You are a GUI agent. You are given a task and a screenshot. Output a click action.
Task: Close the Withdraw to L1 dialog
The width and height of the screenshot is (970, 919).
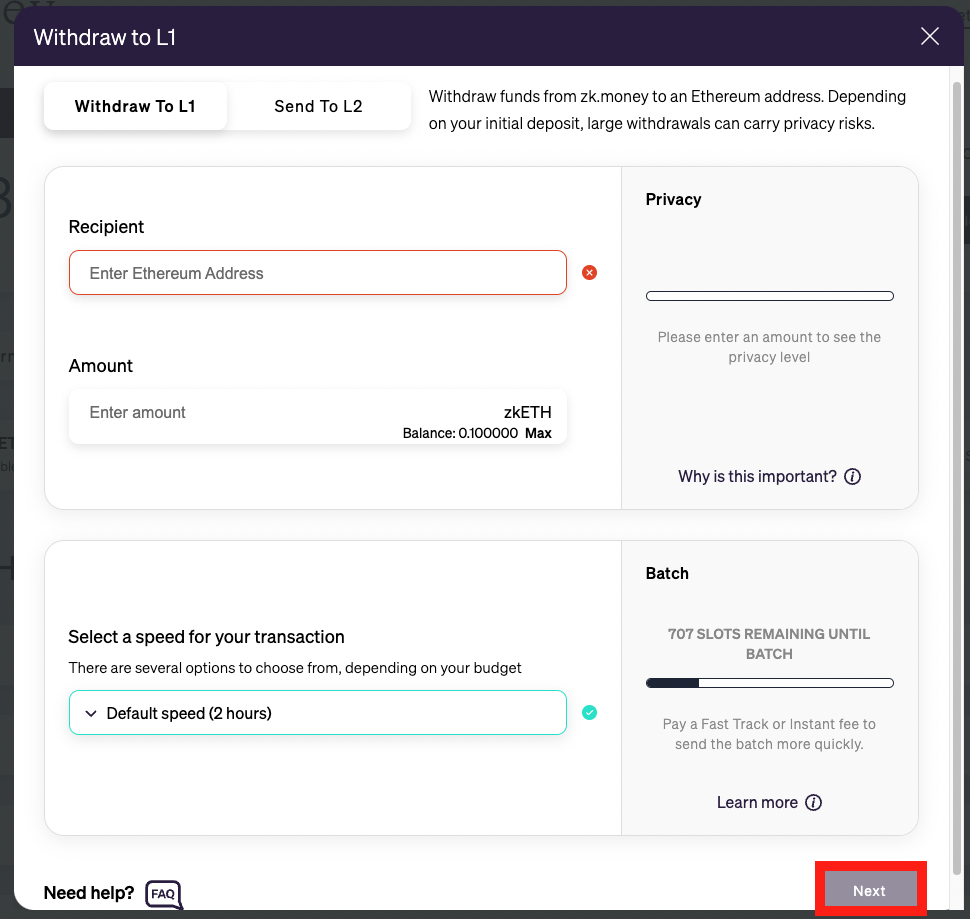tap(929, 36)
